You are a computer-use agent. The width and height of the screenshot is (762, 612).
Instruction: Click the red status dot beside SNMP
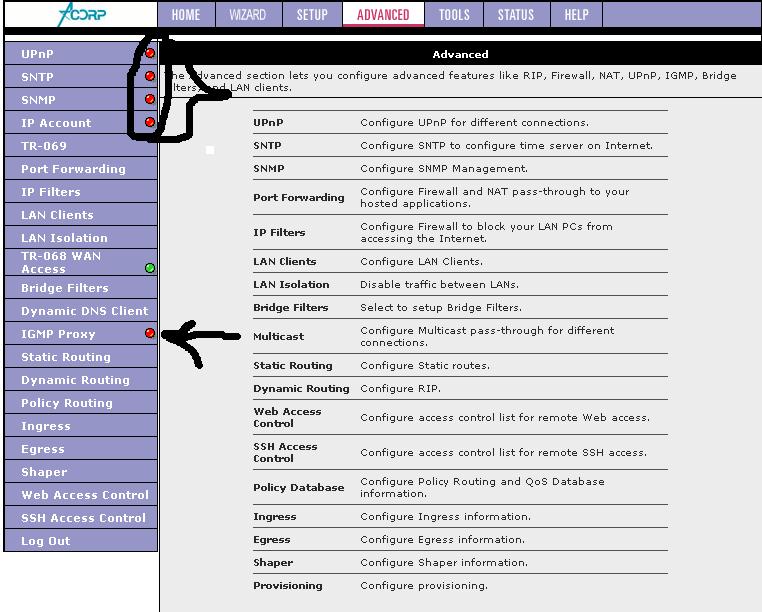[150, 99]
